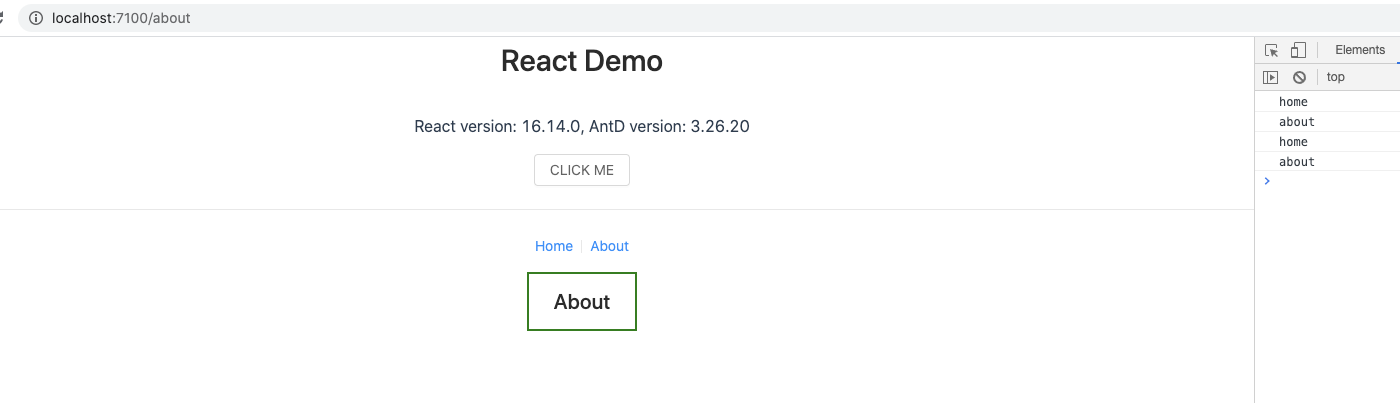Click the green bordered About box
Screen dimensions: 1400x403
pos(582,301)
